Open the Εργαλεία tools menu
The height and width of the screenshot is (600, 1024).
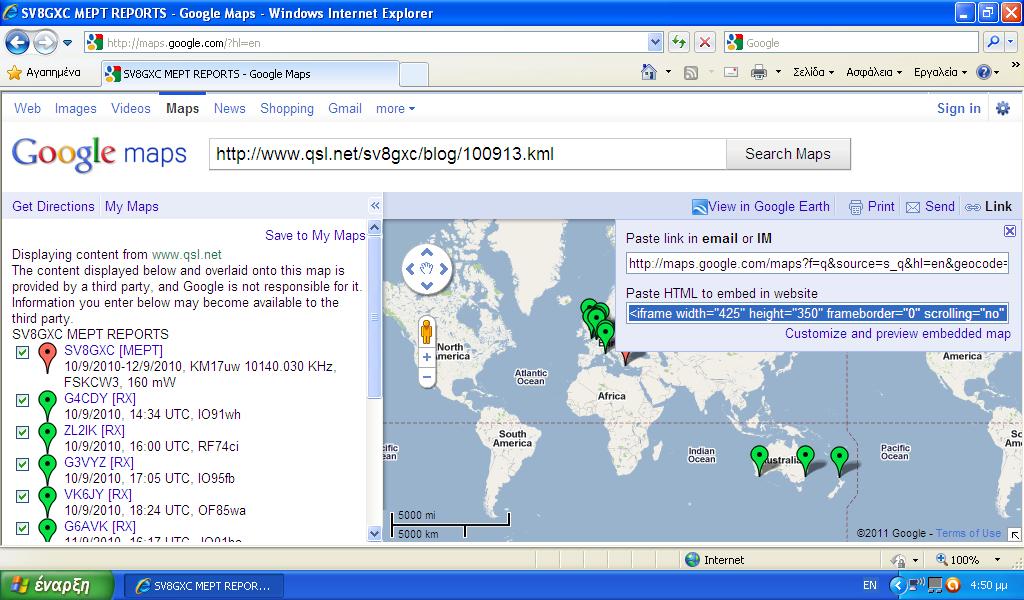point(940,72)
